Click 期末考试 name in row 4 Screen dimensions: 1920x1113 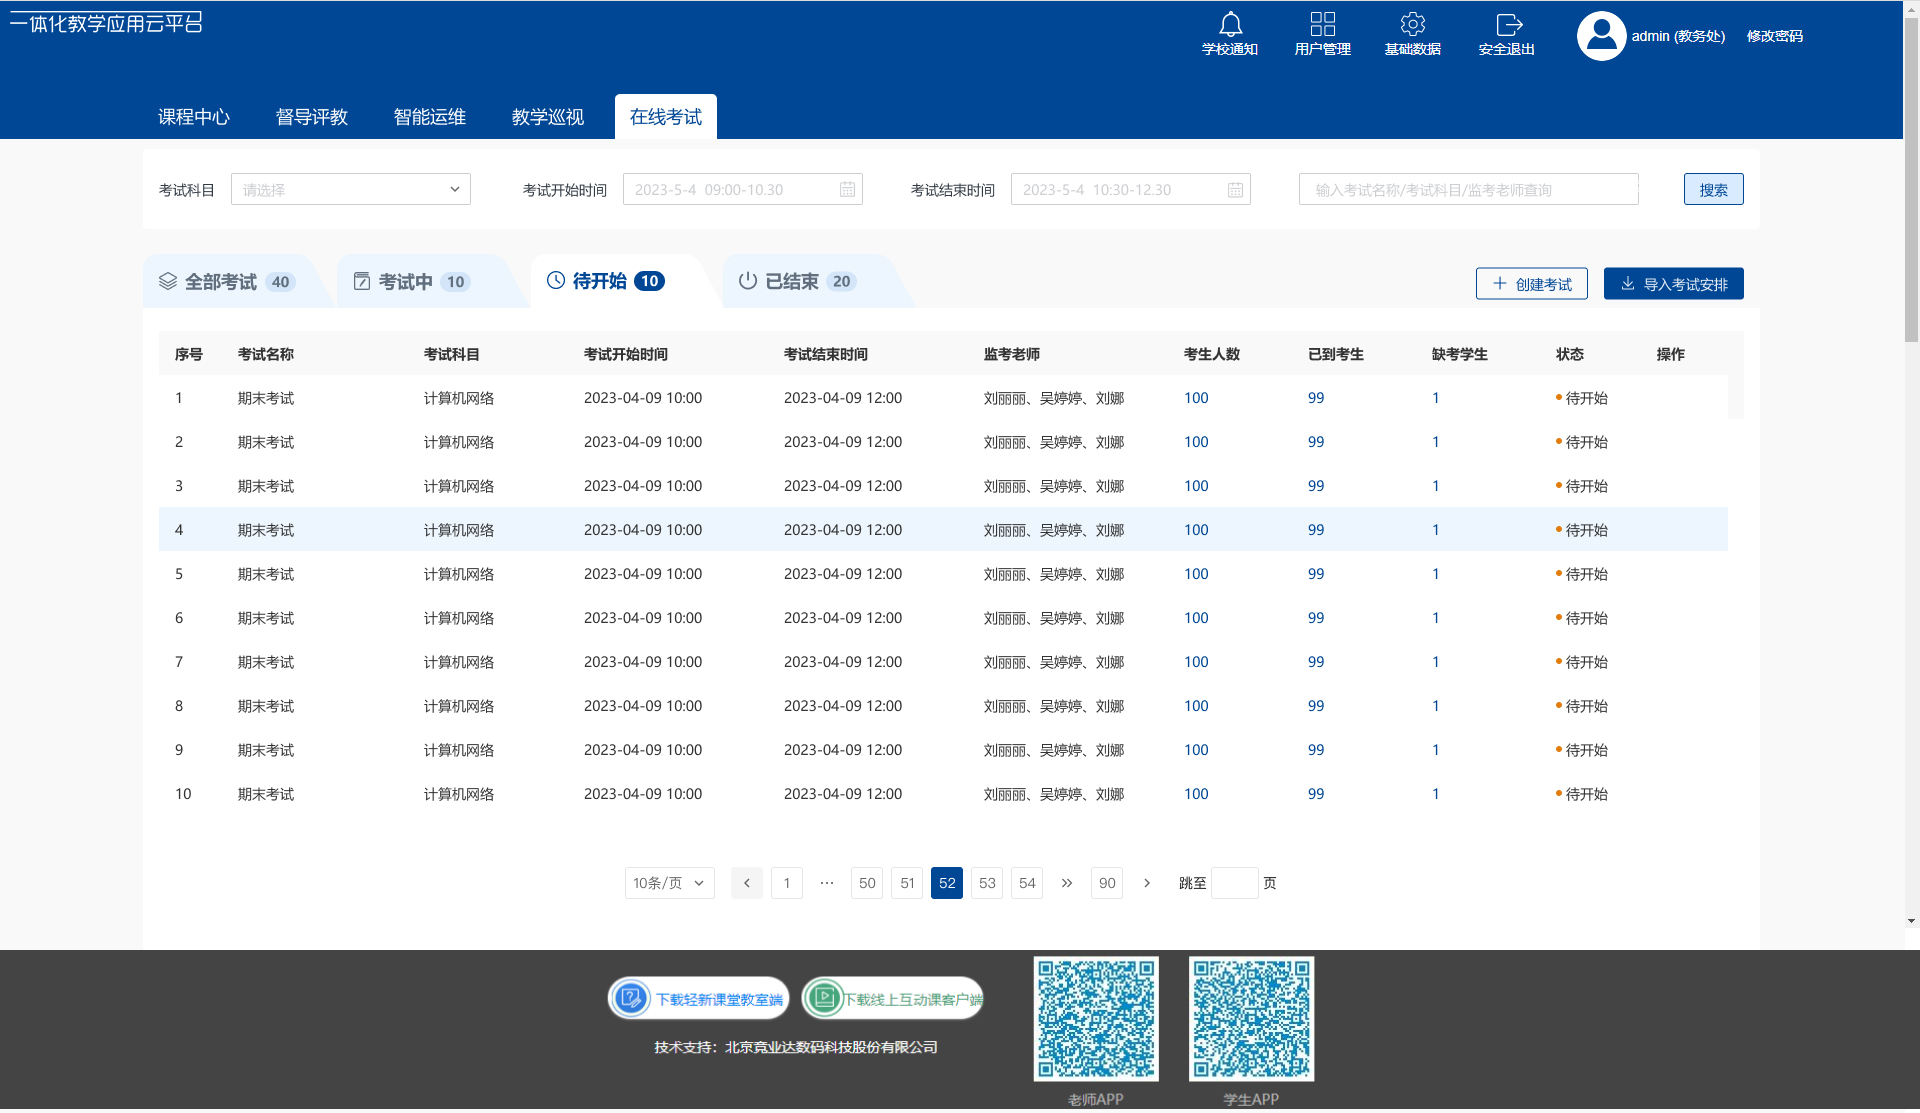click(x=266, y=530)
